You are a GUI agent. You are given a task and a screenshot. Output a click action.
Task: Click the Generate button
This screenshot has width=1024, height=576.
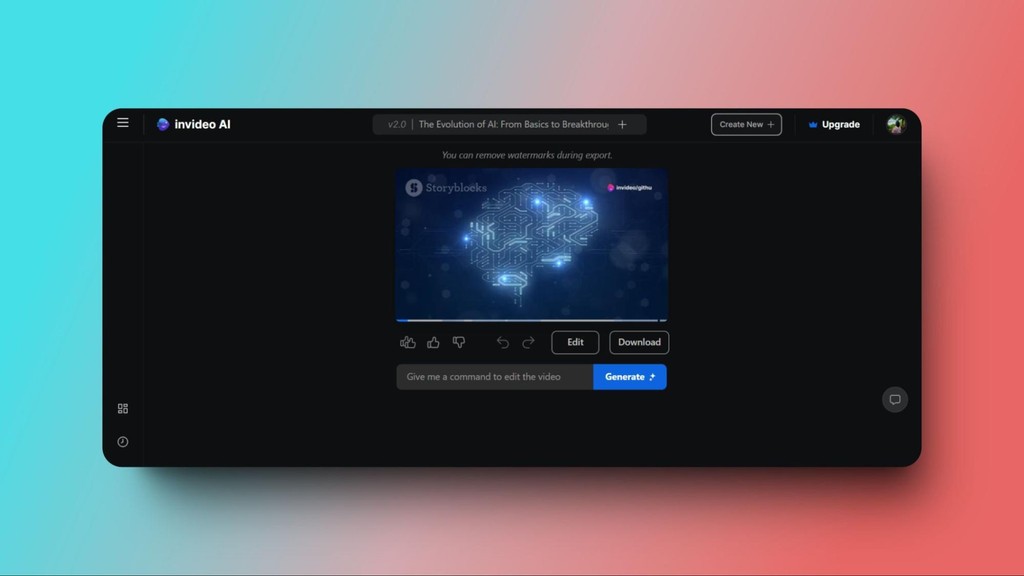pos(629,377)
